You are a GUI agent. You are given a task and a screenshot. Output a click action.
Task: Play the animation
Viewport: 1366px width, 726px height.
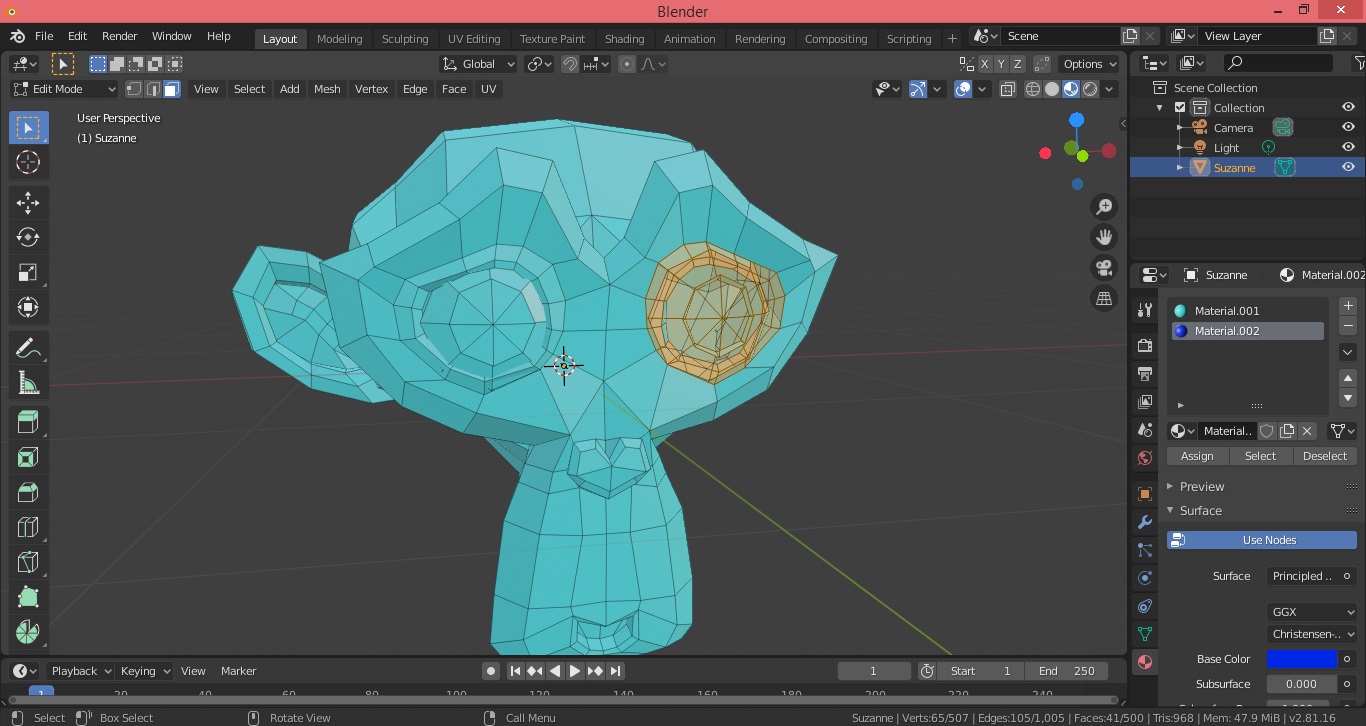point(575,671)
